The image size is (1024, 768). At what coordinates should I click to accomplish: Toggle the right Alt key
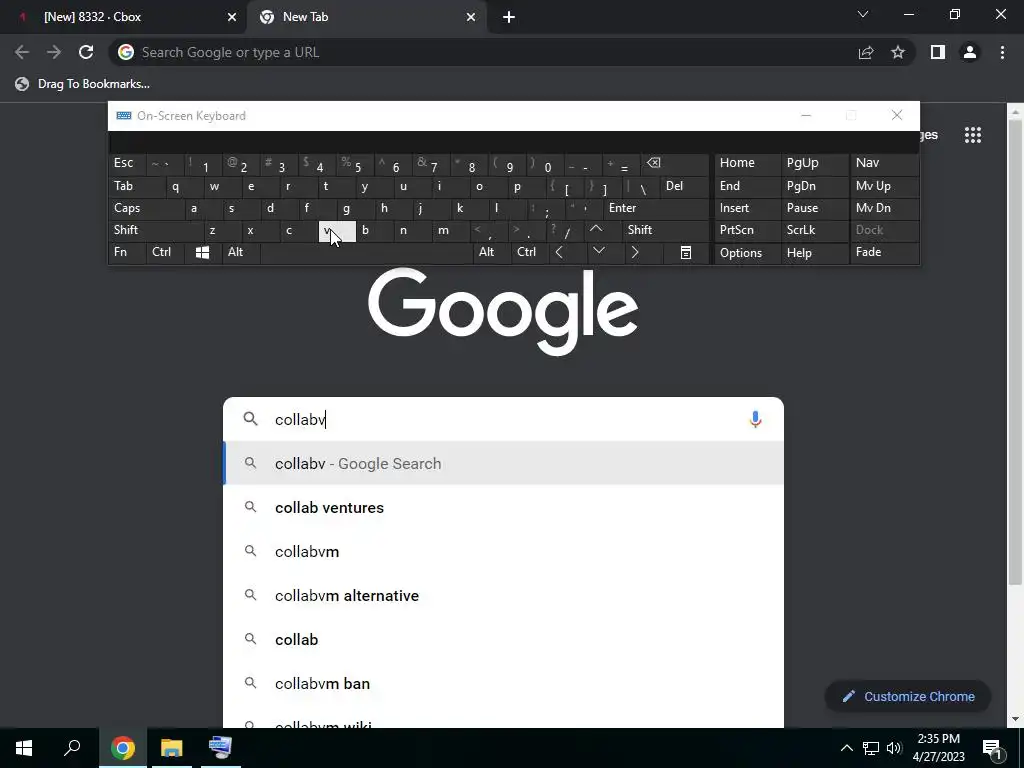click(x=491, y=253)
